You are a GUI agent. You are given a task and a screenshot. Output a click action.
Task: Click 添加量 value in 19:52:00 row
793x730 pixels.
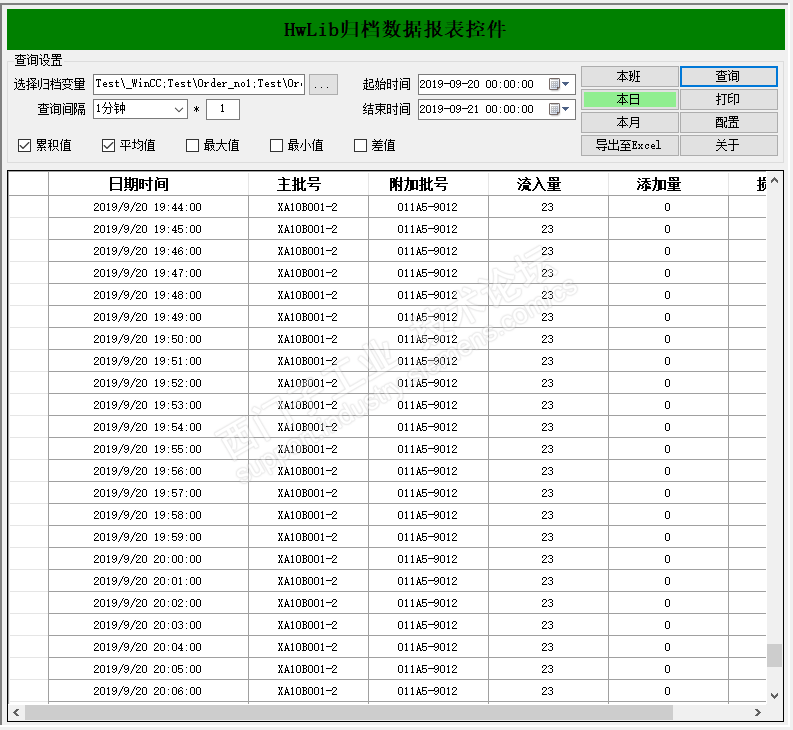pyautogui.click(x=668, y=383)
